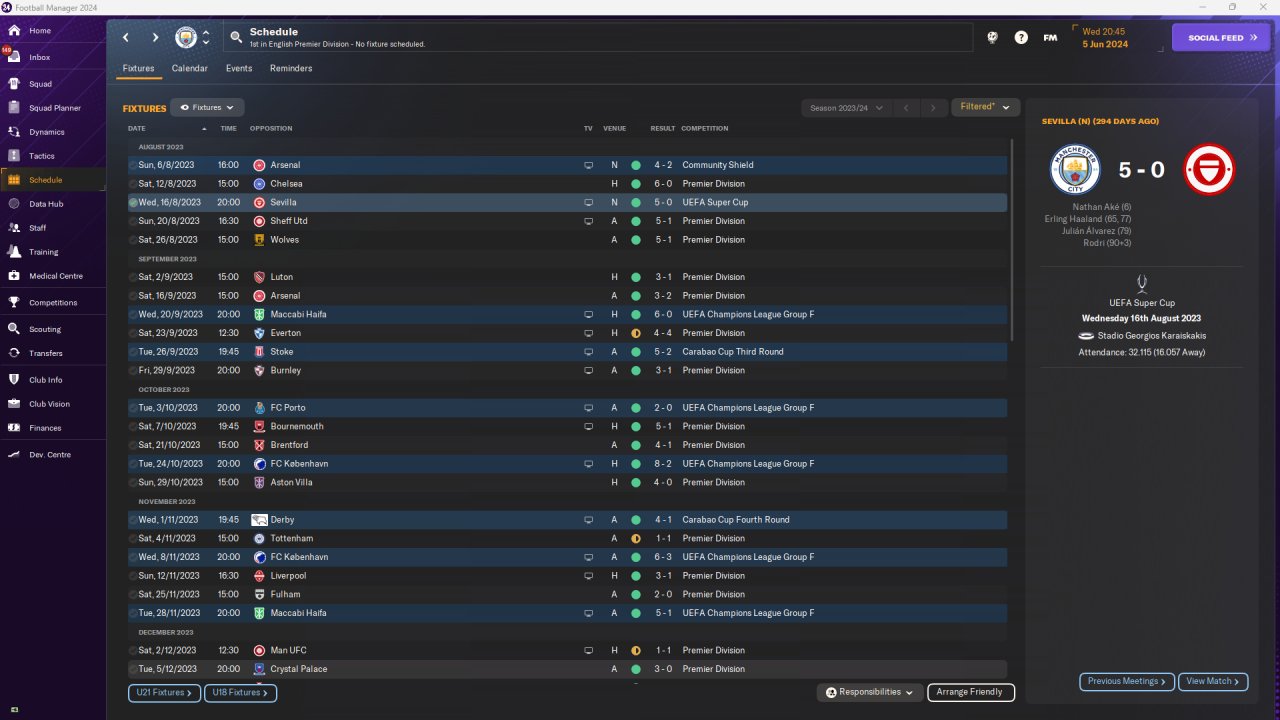Click the search magnifier icon in header
The image size is (1280, 720).
pyautogui.click(x=236, y=37)
